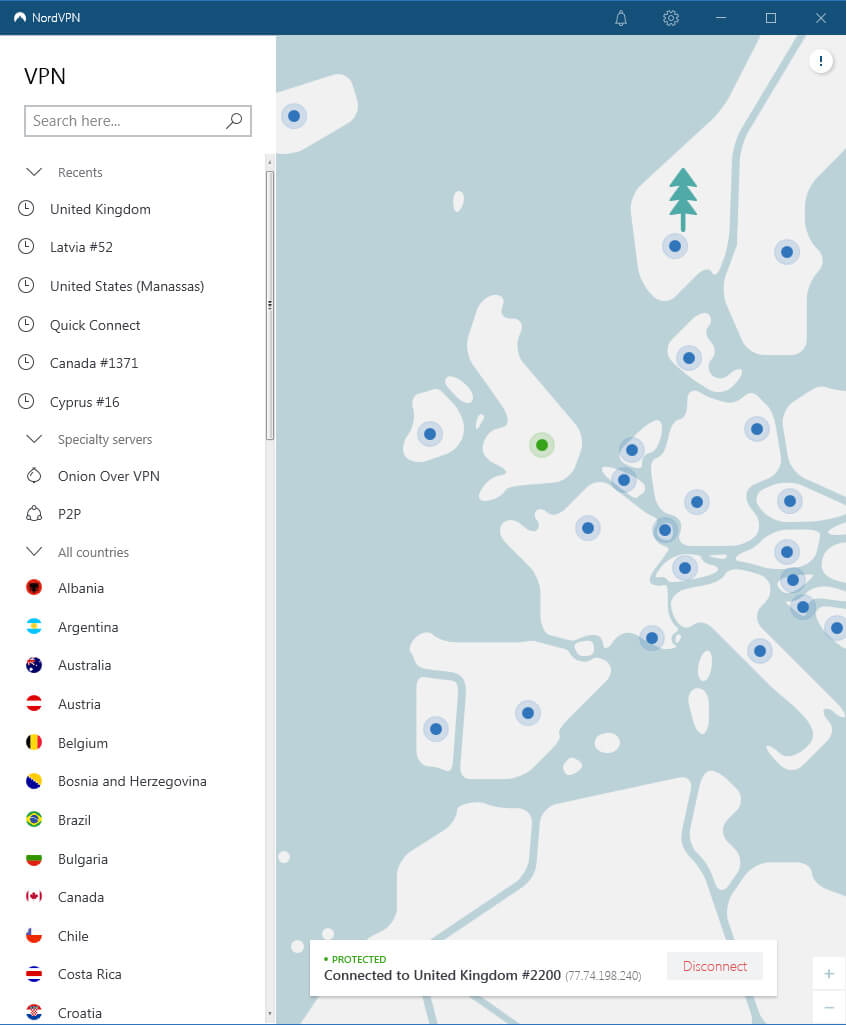Click the IP address 77.74.198.240 text
This screenshot has height=1025, width=846.
pos(603,976)
